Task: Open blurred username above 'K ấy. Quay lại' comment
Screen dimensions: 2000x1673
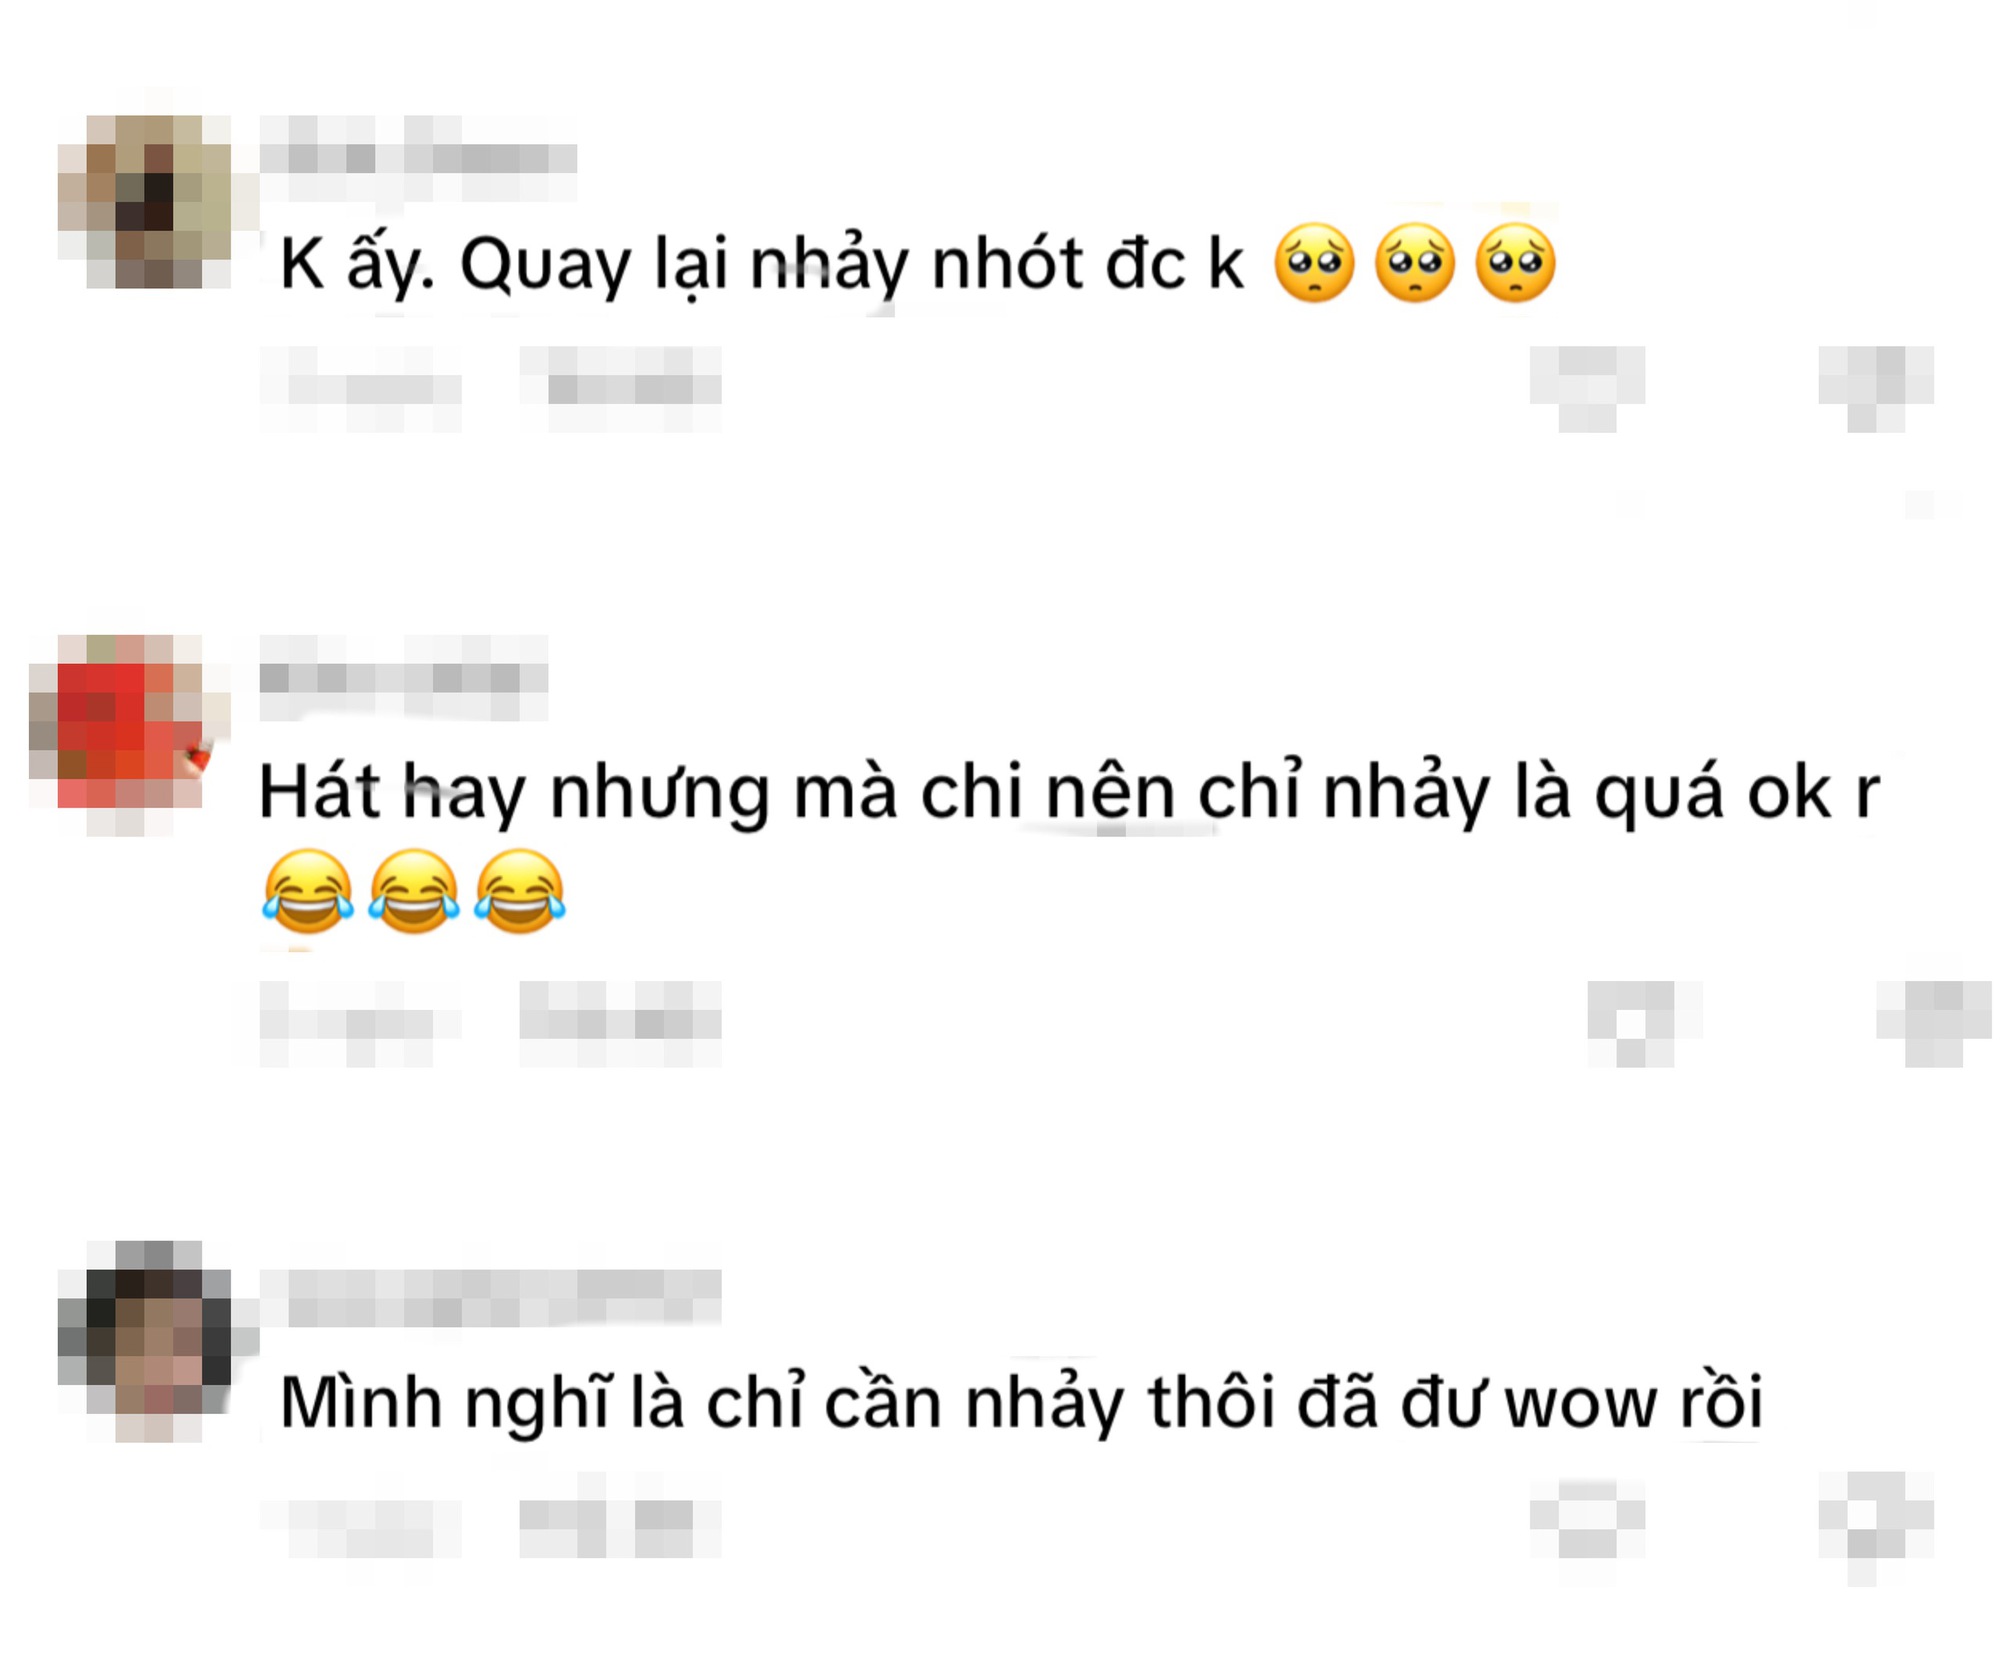Action: tap(418, 158)
